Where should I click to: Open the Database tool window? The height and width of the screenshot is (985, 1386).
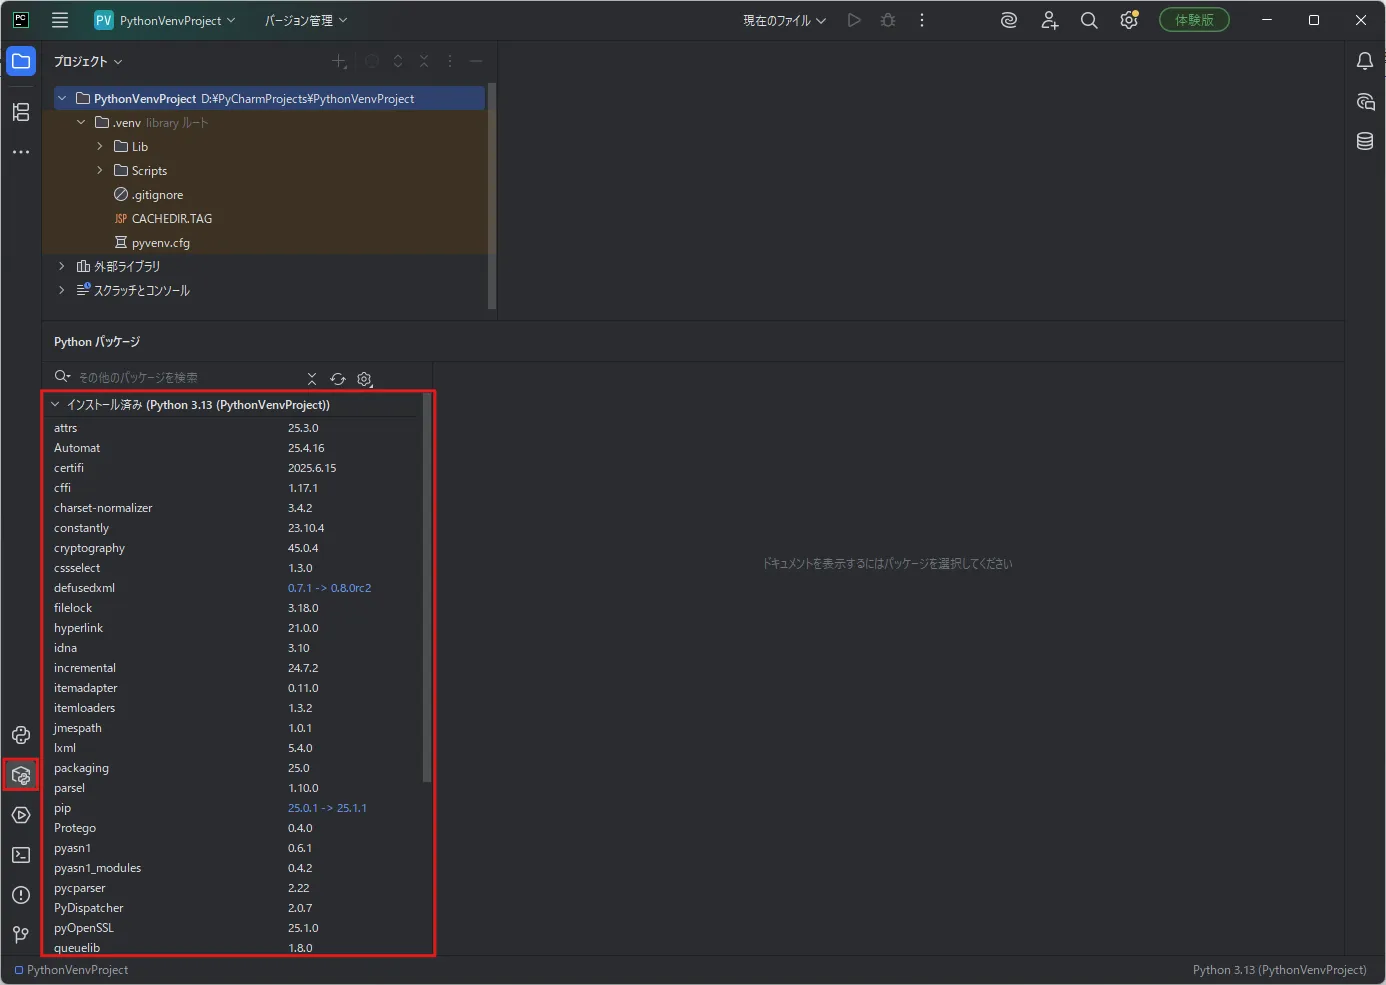[x=1365, y=141]
